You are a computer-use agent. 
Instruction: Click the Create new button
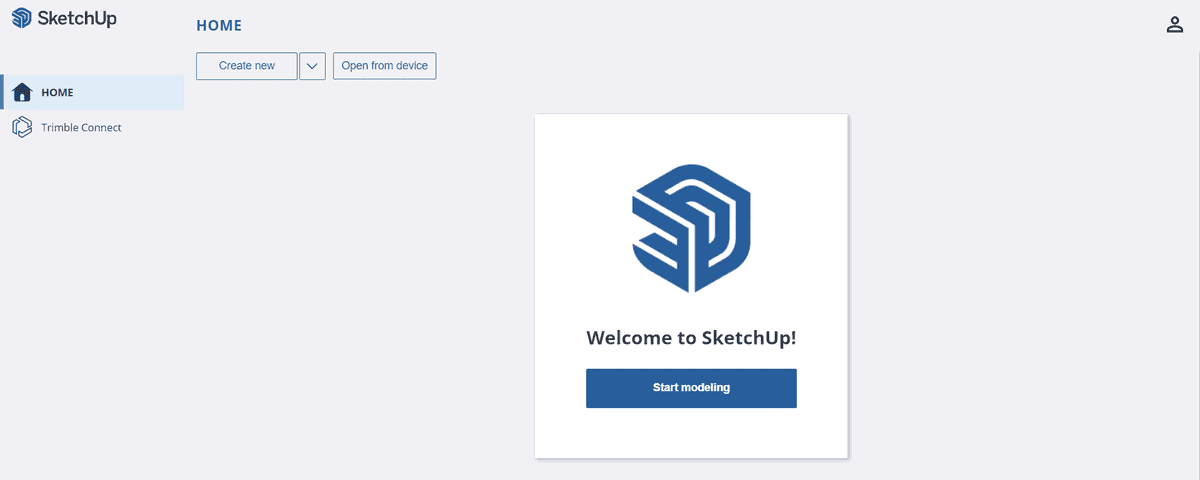click(x=247, y=66)
